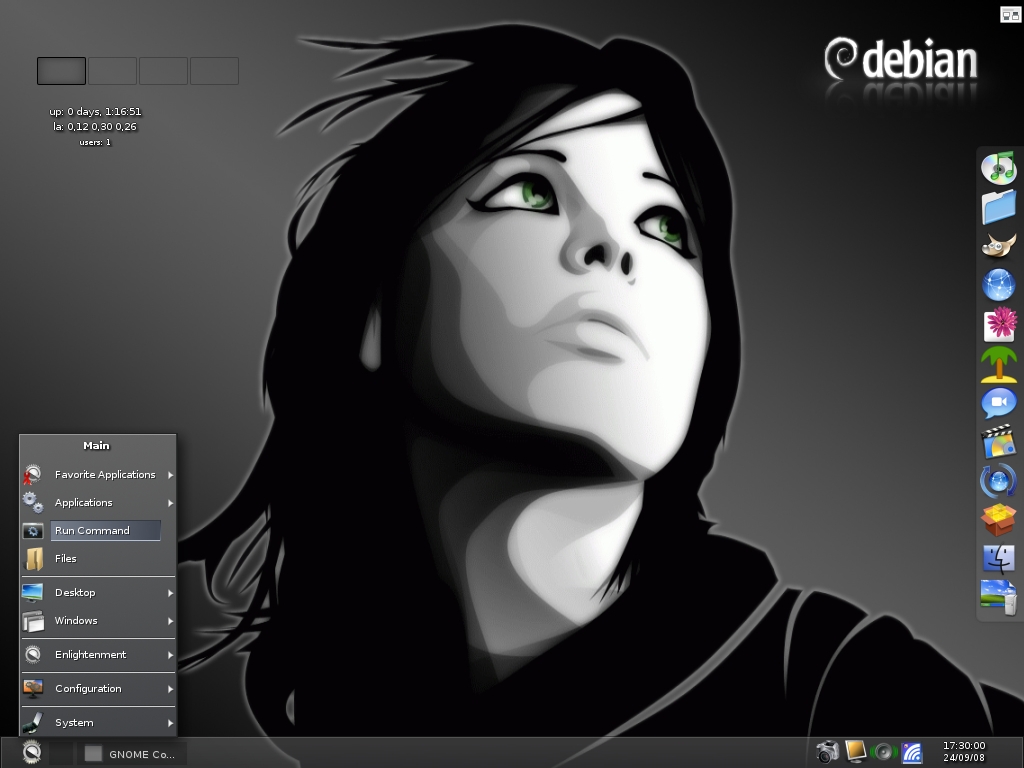This screenshot has height=768, width=1024.
Task: Click the date 24/09/08 in the shelf
Action: click(x=964, y=758)
